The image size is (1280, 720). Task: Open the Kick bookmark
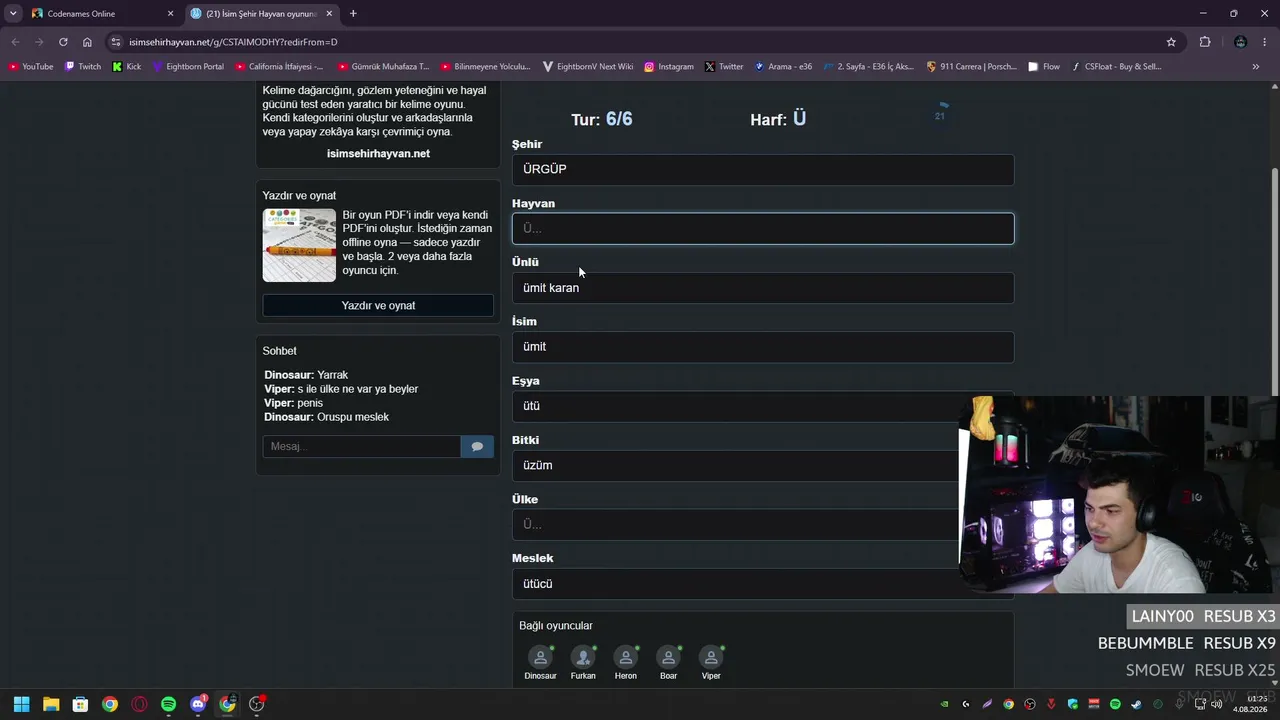(x=127, y=67)
